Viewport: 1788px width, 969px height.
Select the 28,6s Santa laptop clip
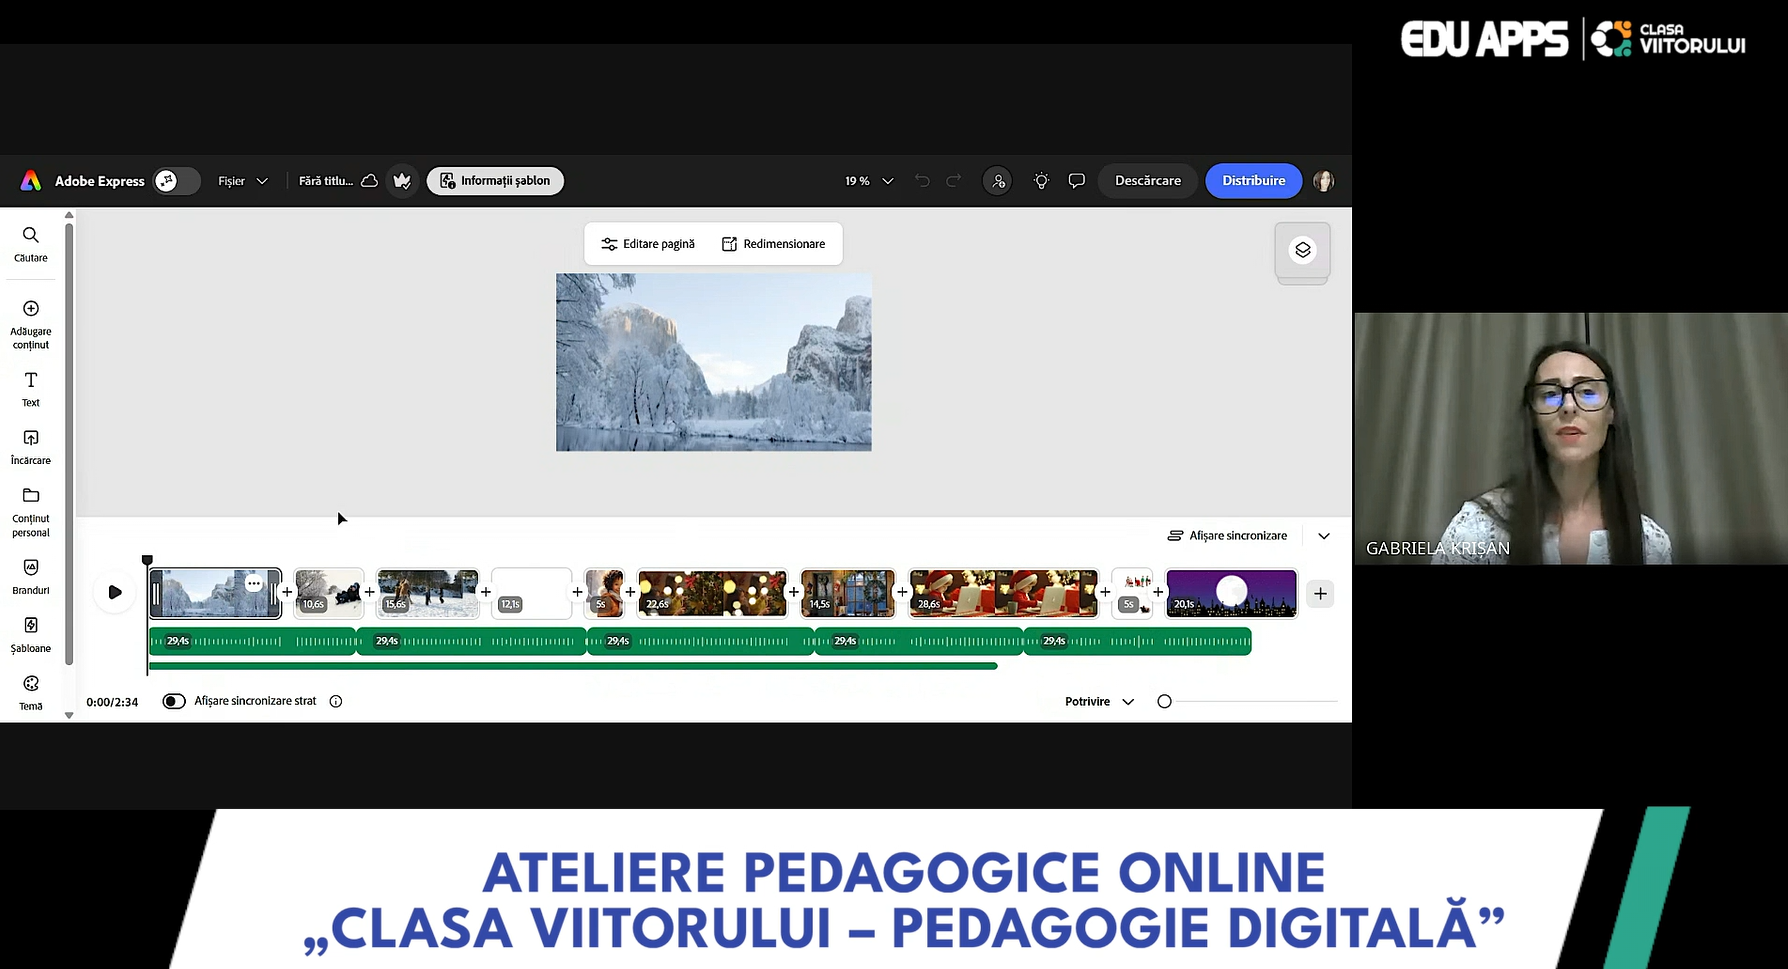[1004, 593]
